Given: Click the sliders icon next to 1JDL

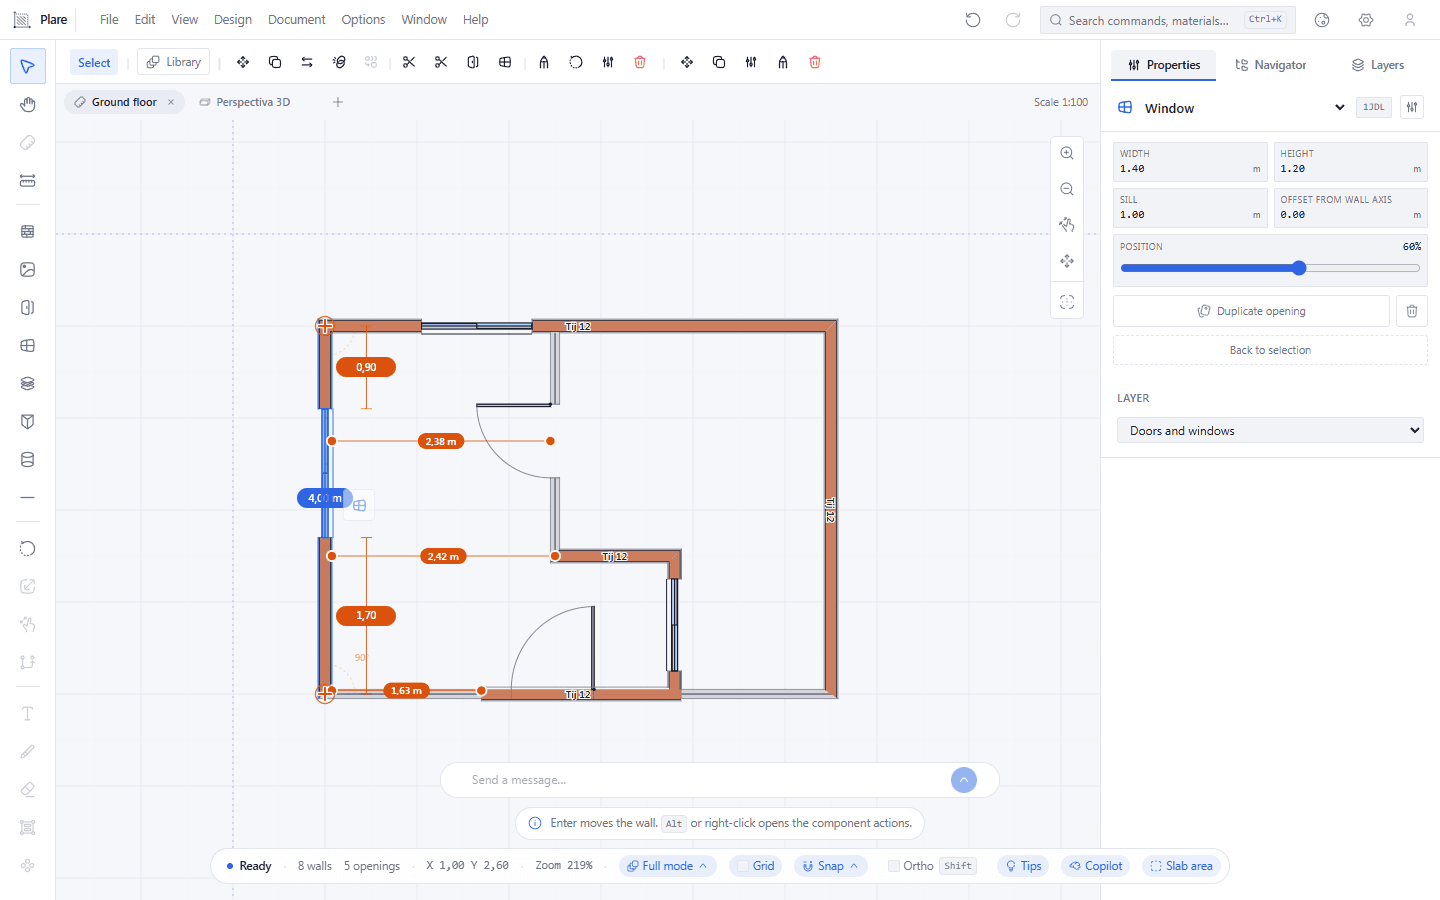Looking at the screenshot, I should (1412, 107).
